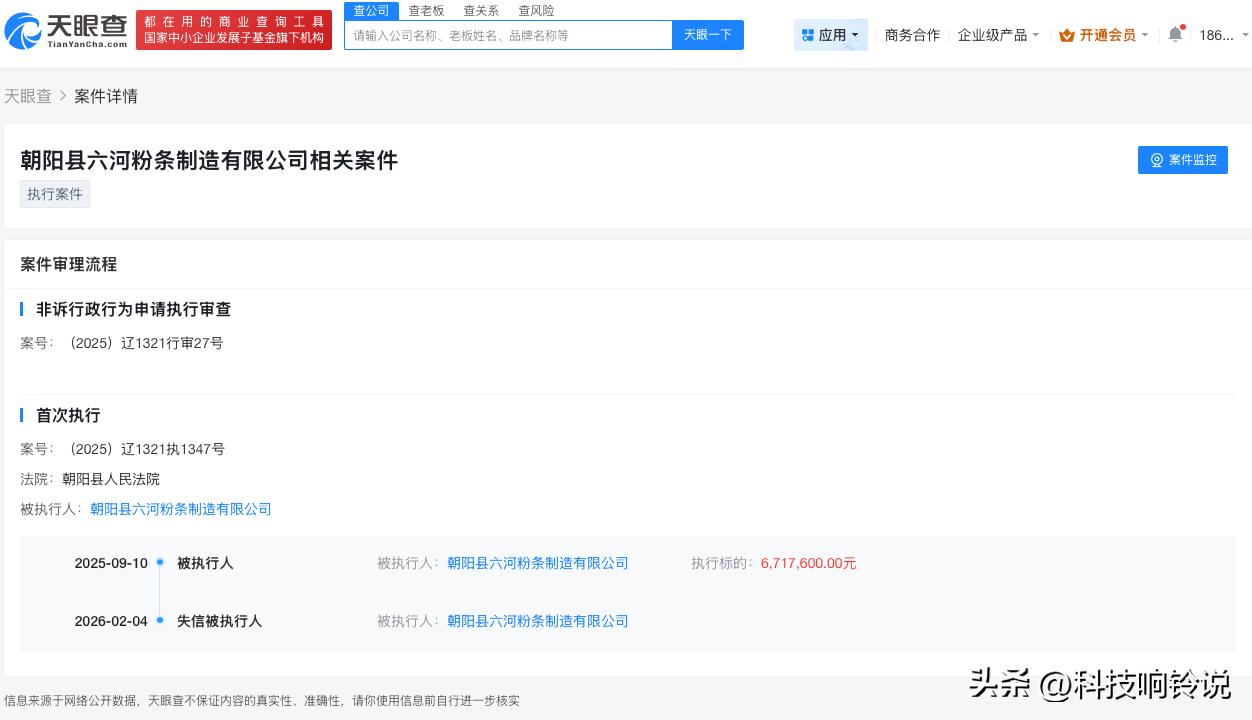This screenshot has height=720, width=1252.
Task: Click the timeline dot beside 2025-09-10
Action: [160, 561]
